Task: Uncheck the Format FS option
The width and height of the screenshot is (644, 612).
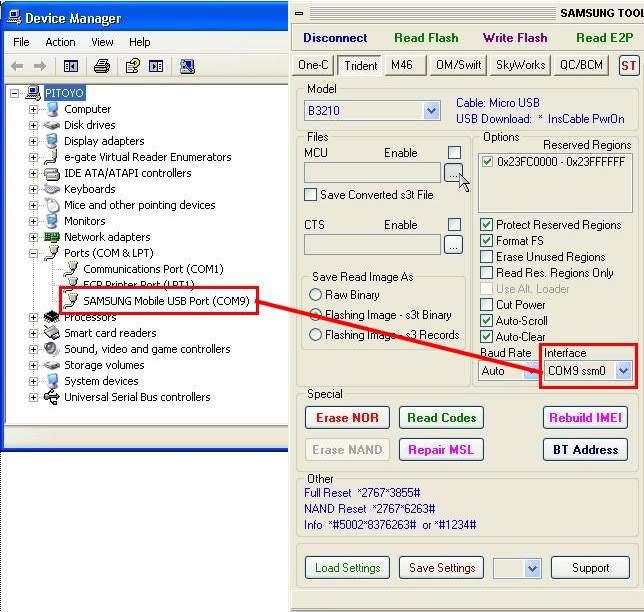Action: (486, 241)
